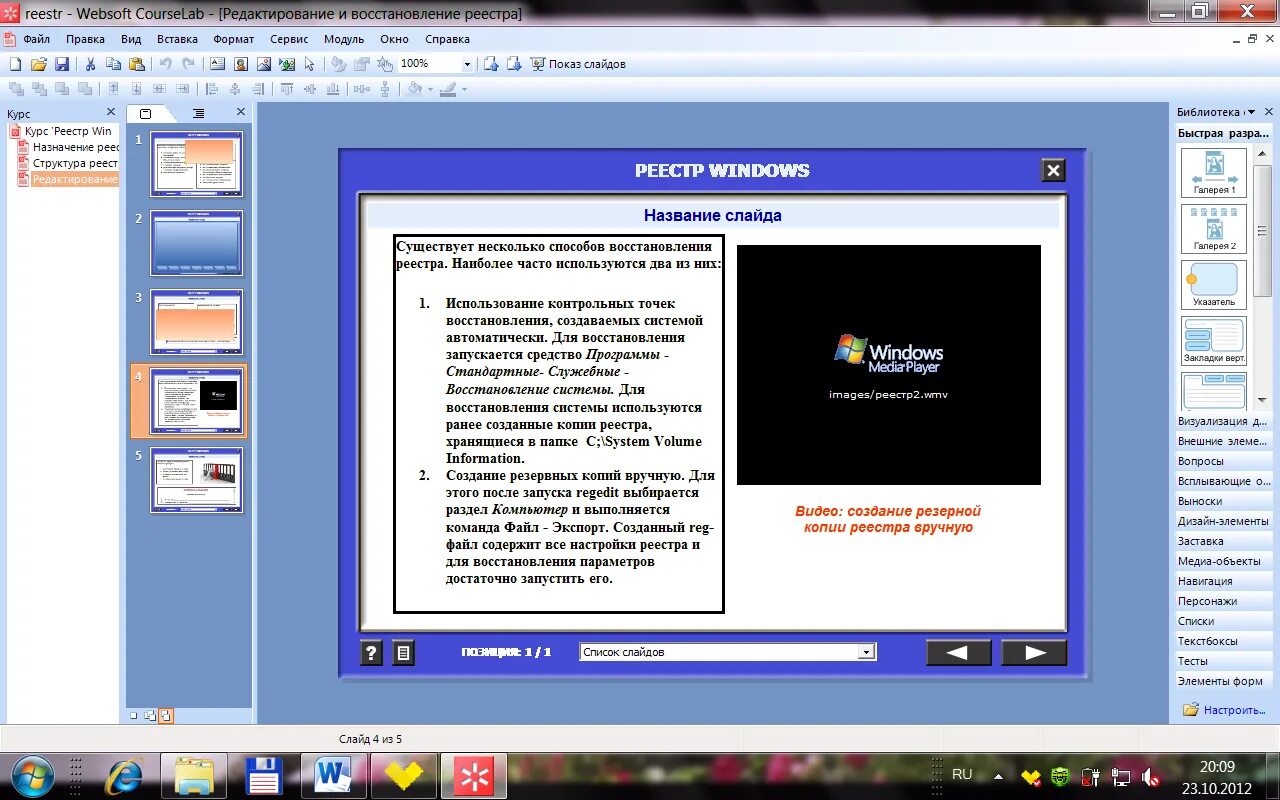1280x800 pixels.
Task: Insert the 'Закладки верт.' library object
Action: point(1214,341)
